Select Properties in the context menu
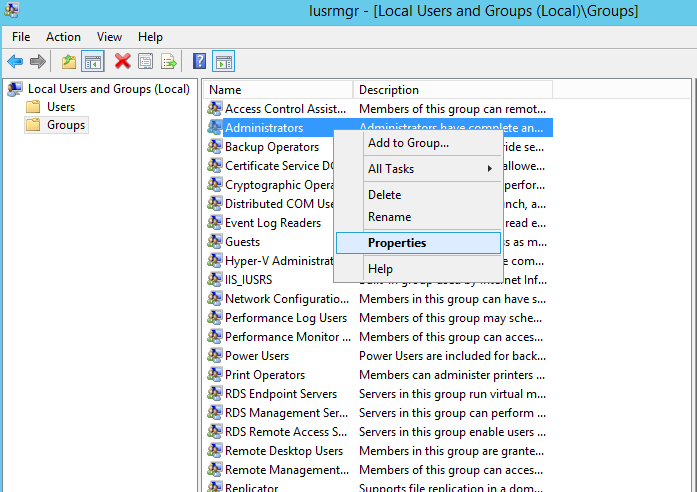 click(x=418, y=243)
